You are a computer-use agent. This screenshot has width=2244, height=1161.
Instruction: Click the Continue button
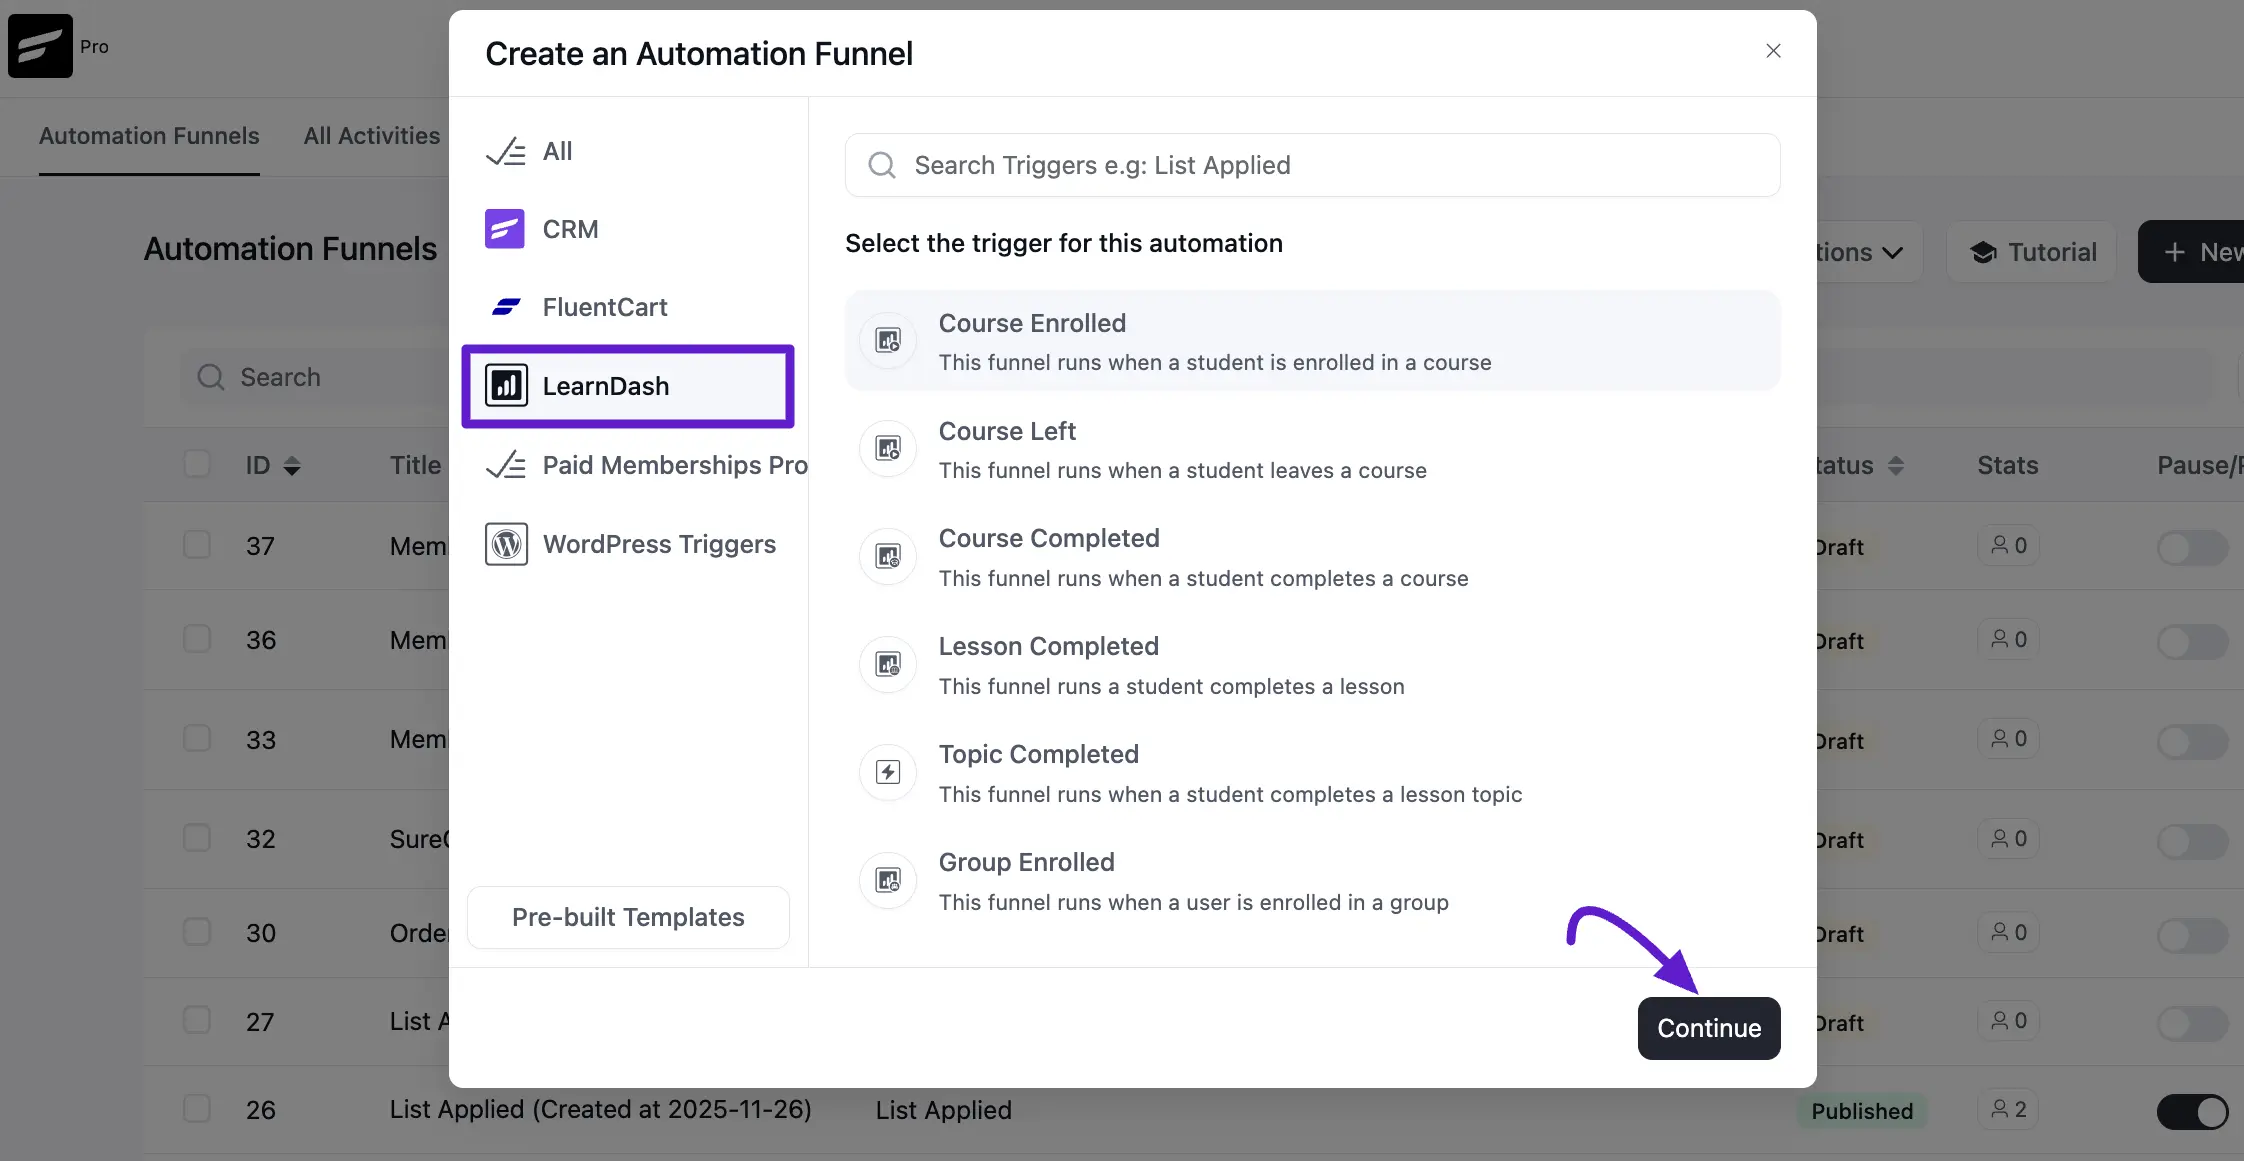click(1709, 1028)
